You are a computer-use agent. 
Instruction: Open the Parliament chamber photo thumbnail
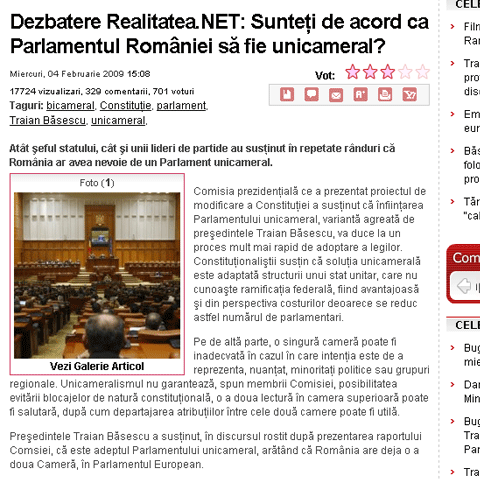[97, 275]
